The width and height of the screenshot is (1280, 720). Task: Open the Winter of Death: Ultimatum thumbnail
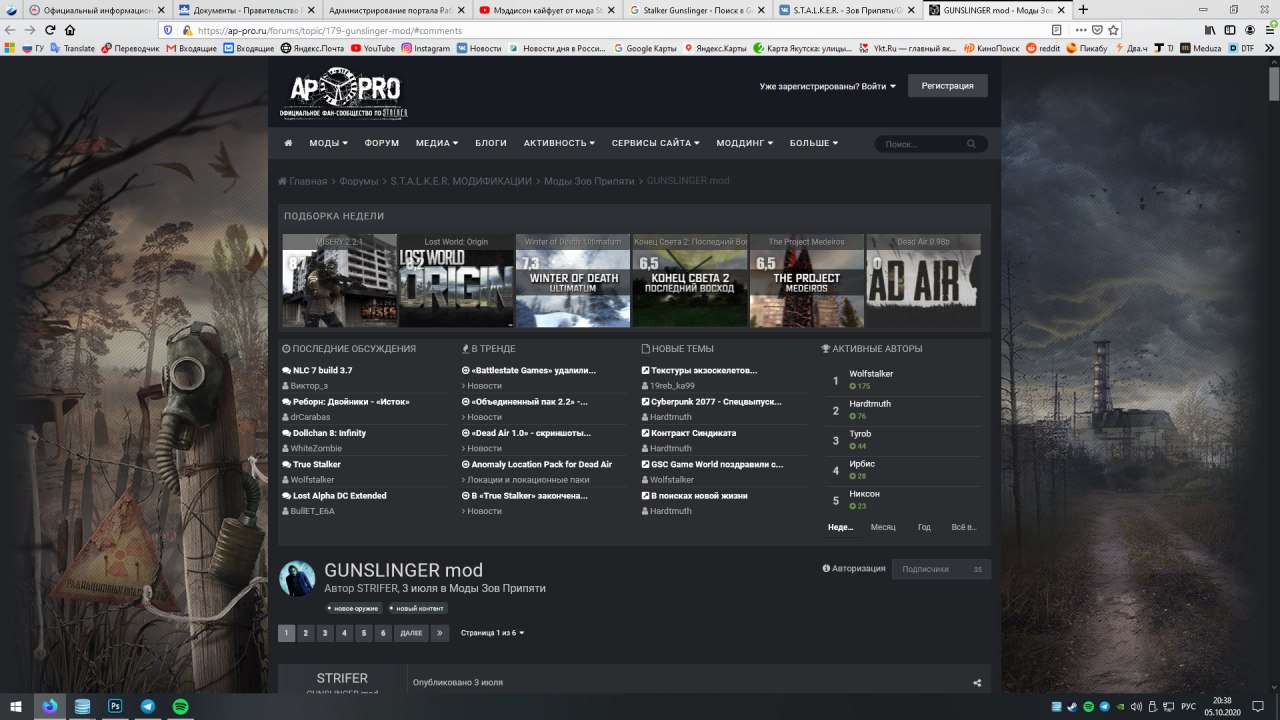(x=573, y=280)
